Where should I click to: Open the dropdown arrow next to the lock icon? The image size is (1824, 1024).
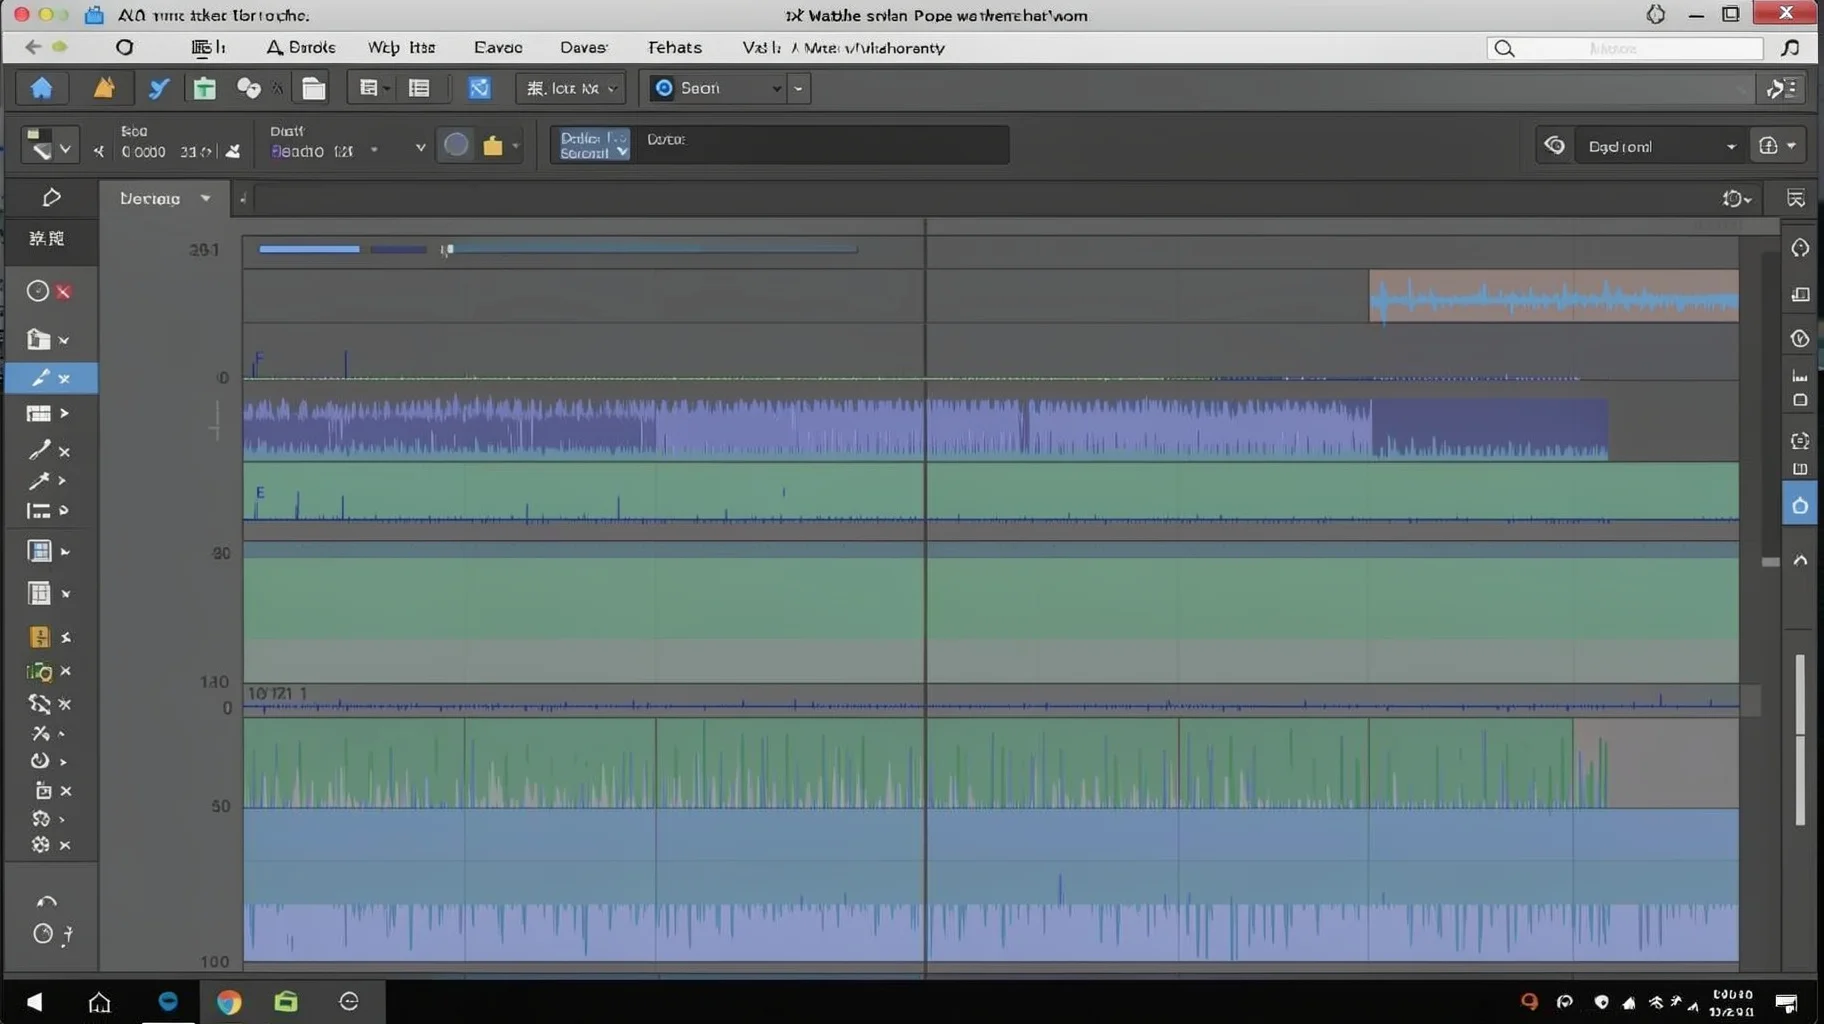[x=516, y=146]
